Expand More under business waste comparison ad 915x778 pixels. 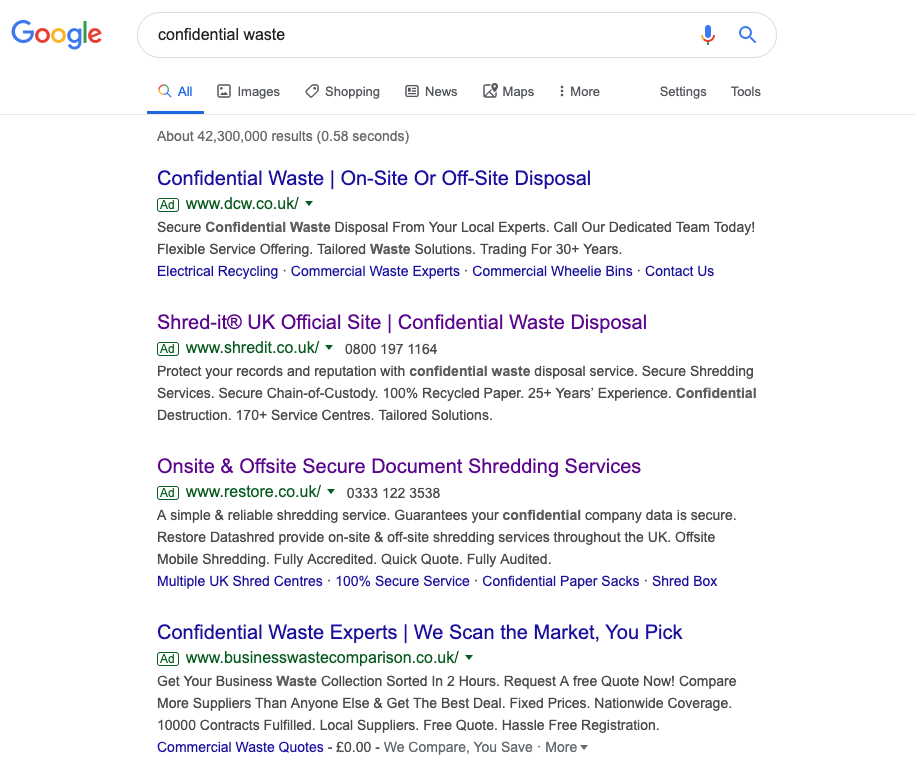tap(566, 748)
